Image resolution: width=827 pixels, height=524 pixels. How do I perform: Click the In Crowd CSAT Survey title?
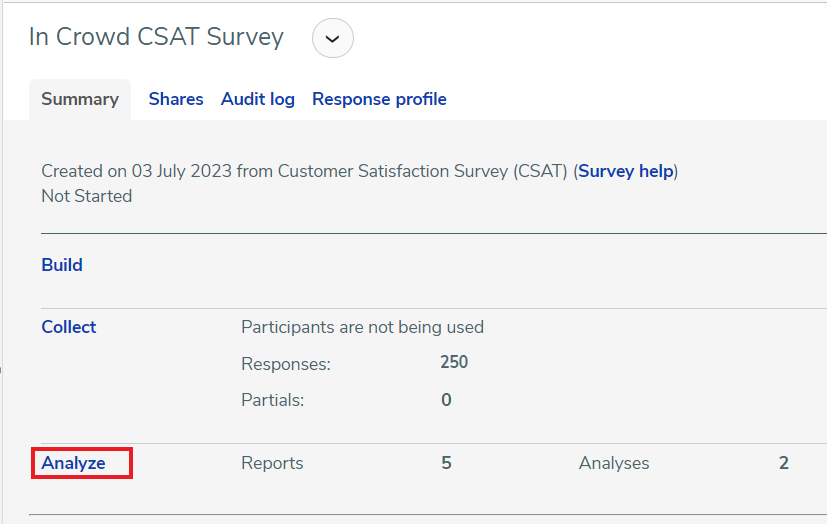point(156,37)
